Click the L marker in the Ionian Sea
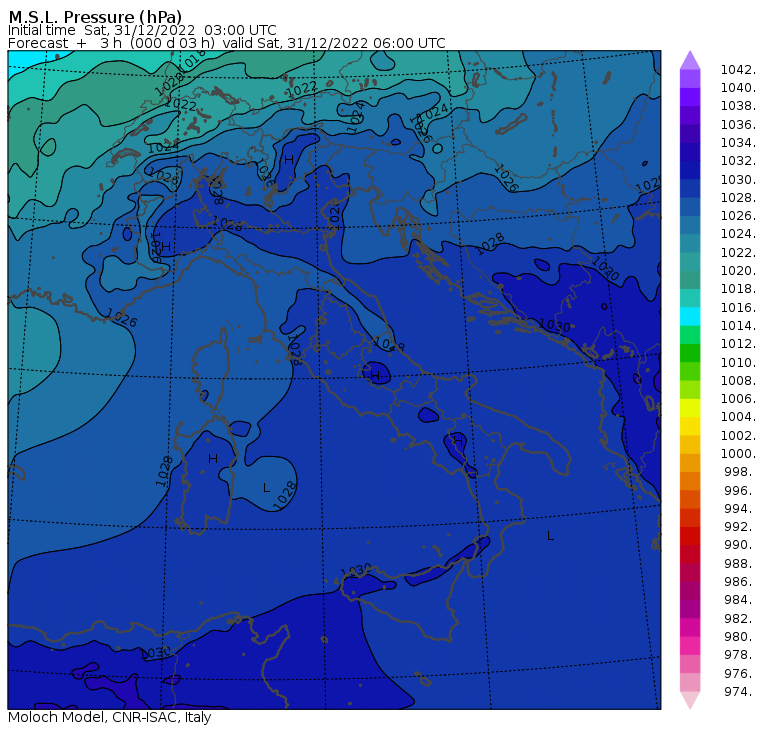 click(x=550, y=536)
